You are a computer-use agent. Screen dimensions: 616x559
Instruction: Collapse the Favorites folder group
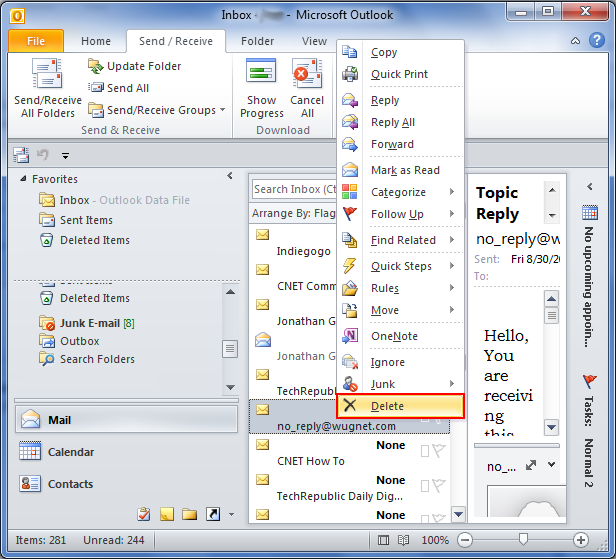point(24,179)
